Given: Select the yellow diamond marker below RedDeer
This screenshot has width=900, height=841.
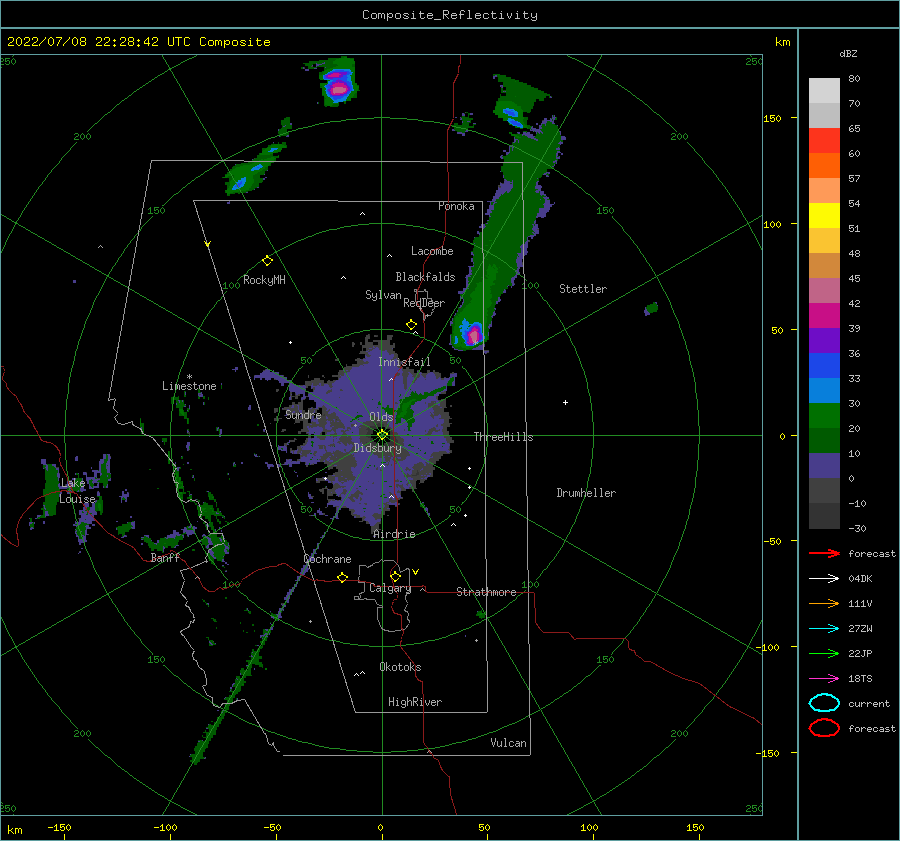Looking at the screenshot, I should click(412, 325).
